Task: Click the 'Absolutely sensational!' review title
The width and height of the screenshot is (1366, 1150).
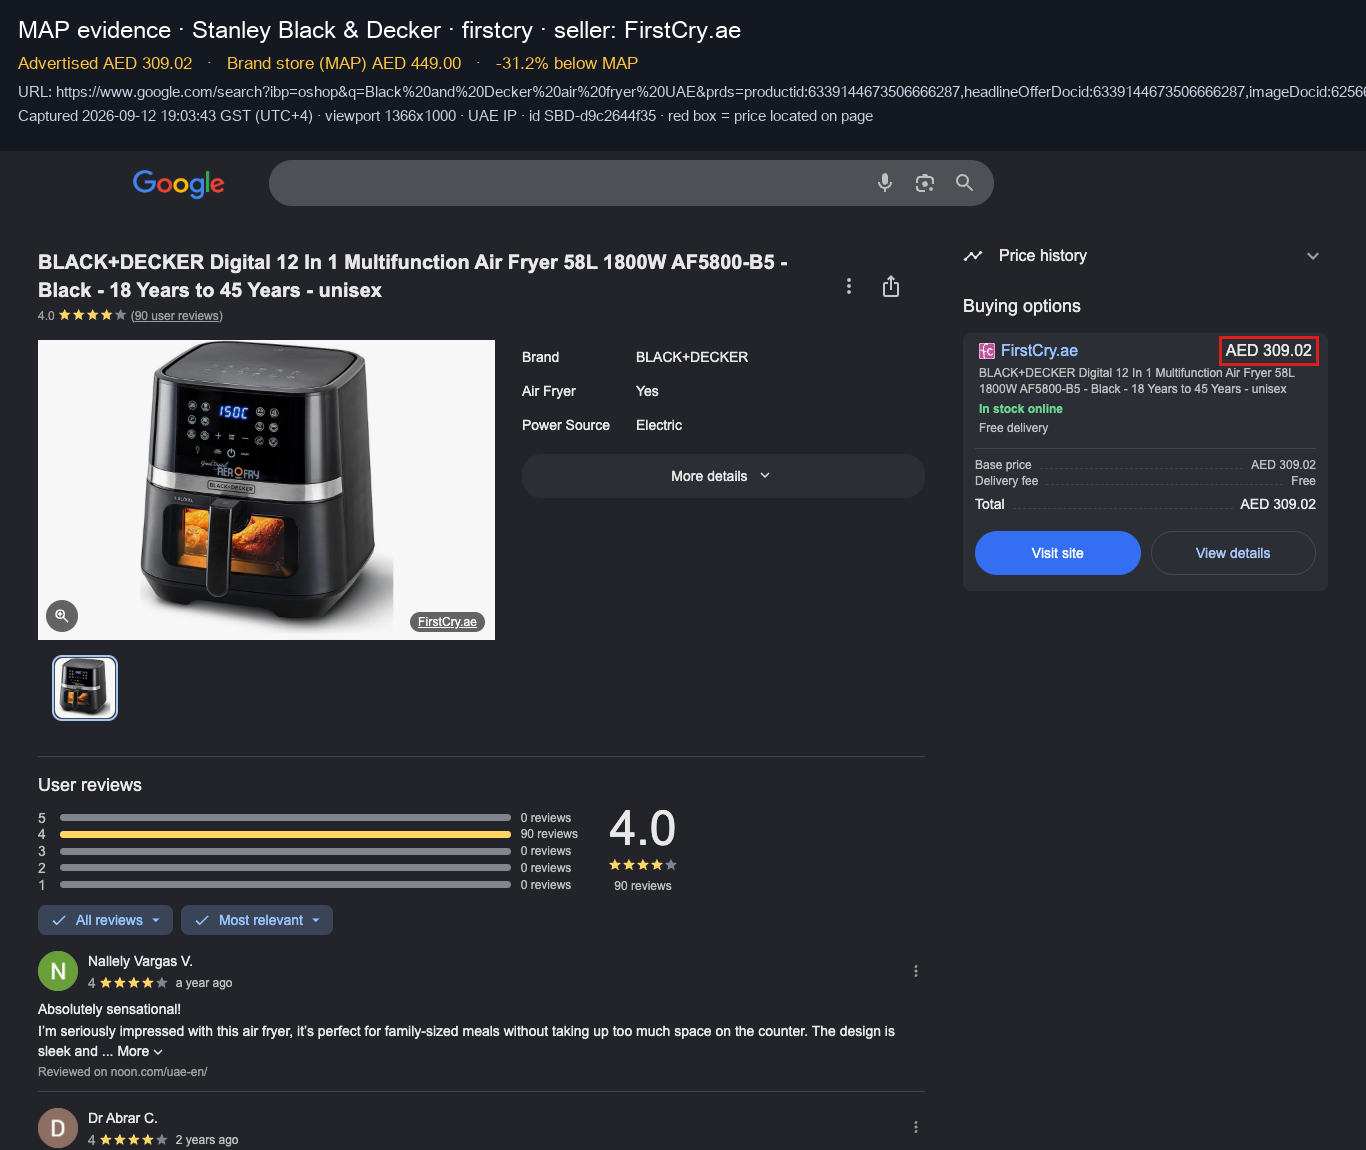Action: [110, 1009]
